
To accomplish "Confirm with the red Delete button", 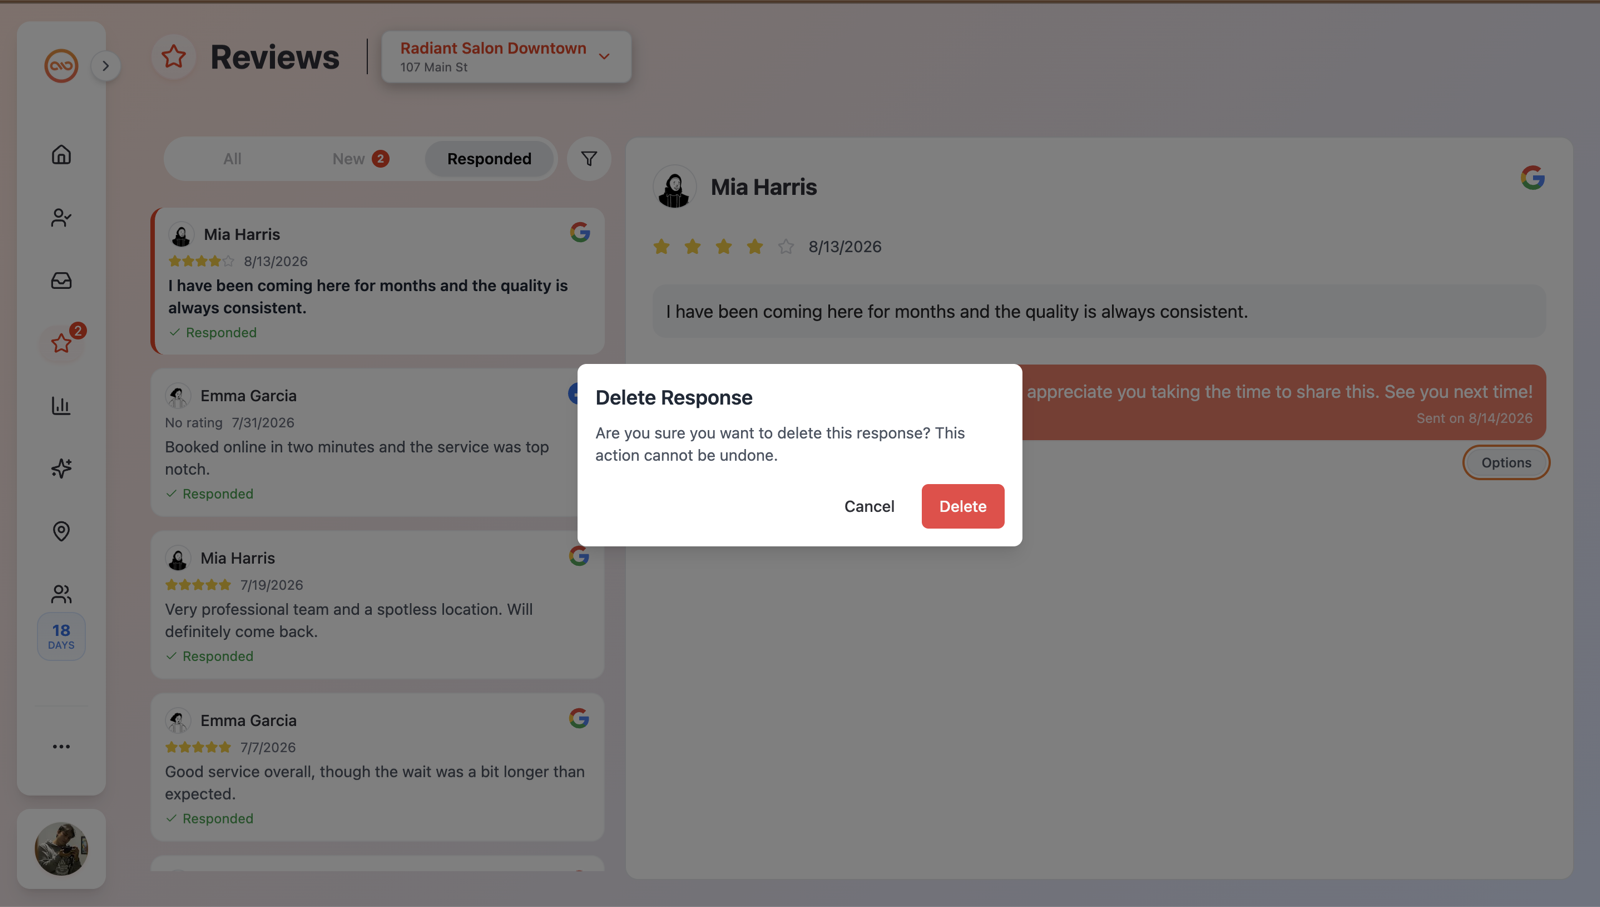I will [963, 506].
